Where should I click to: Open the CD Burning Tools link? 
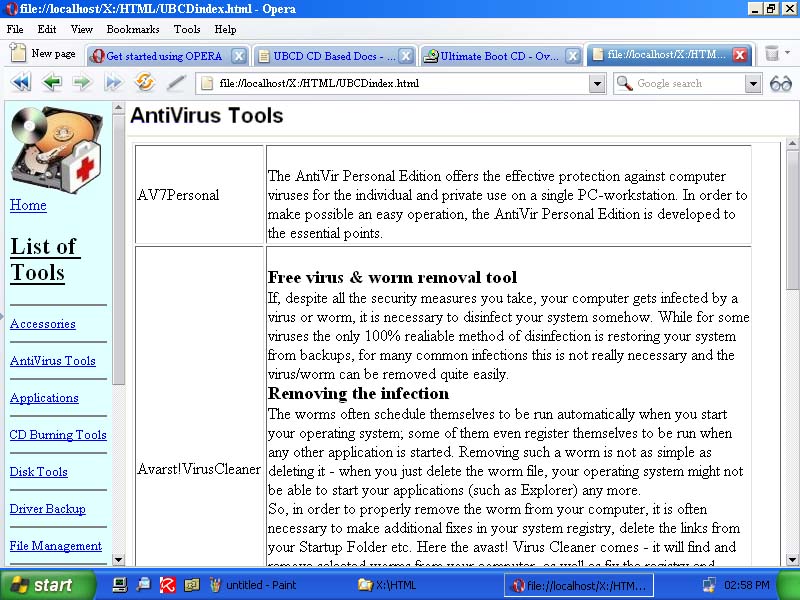click(58, 435)
